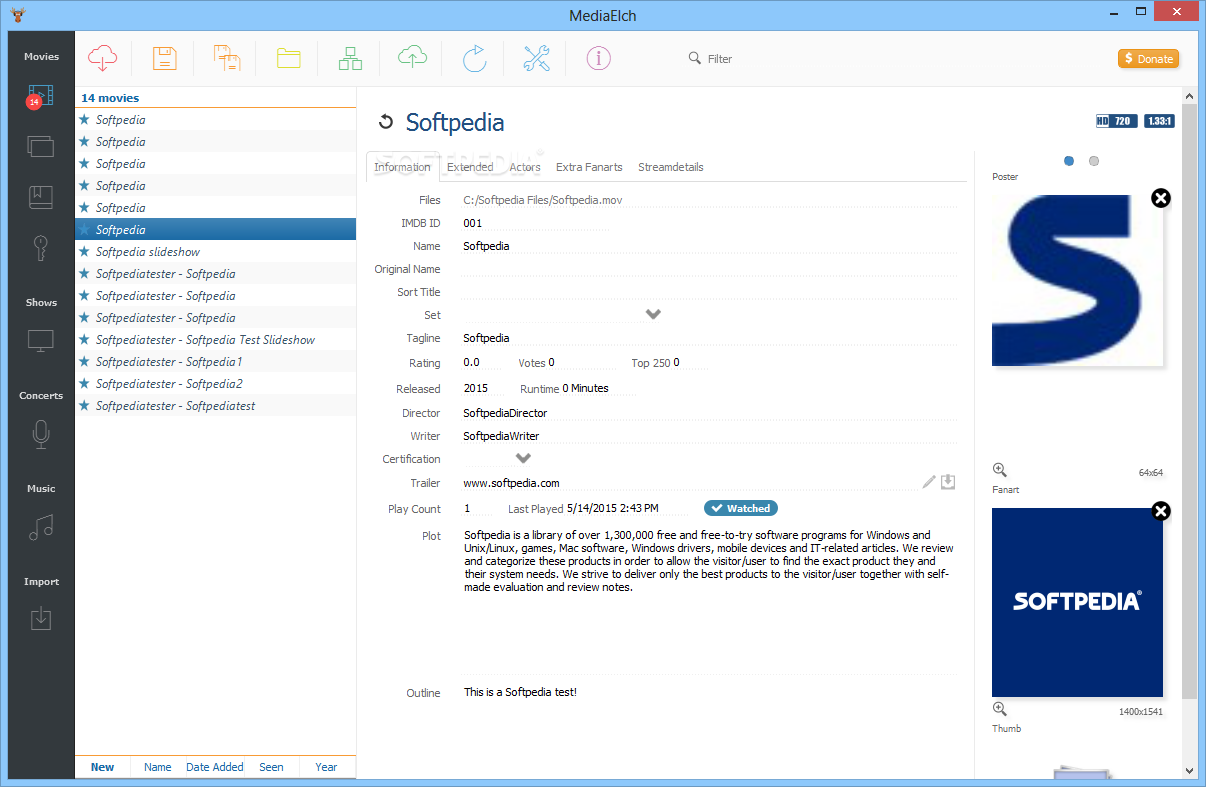Remove the fanart with its X button
Viewport: 1206px width, 787px height.
pos(1160,512)
